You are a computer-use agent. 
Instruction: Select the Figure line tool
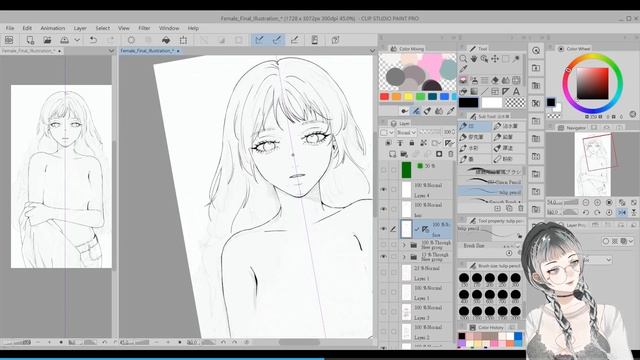pos(484,91)
